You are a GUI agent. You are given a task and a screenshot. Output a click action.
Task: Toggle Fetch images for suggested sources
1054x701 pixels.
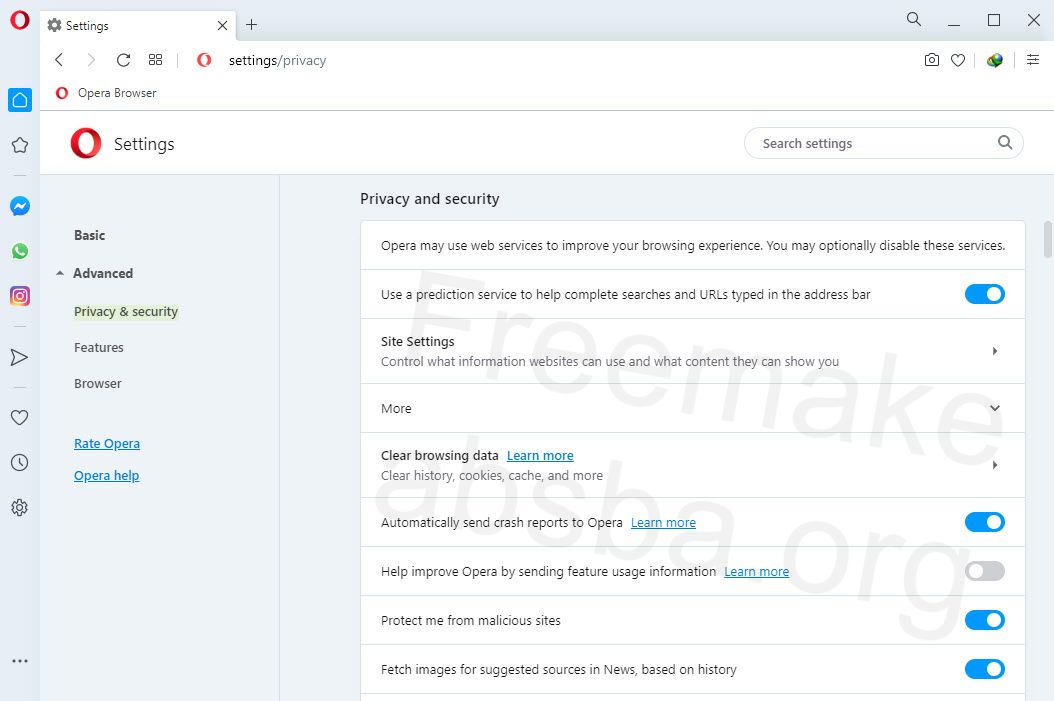click(985, 669)
